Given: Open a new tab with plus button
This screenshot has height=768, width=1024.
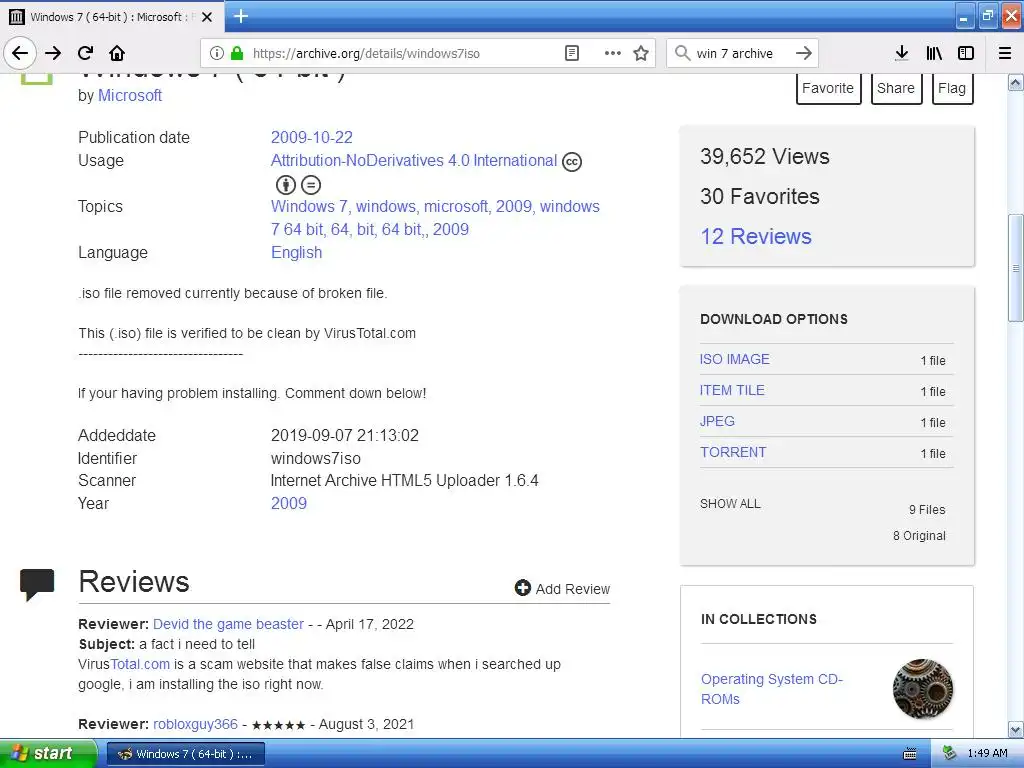Looking at the screenshot, I should coord(241,16).
